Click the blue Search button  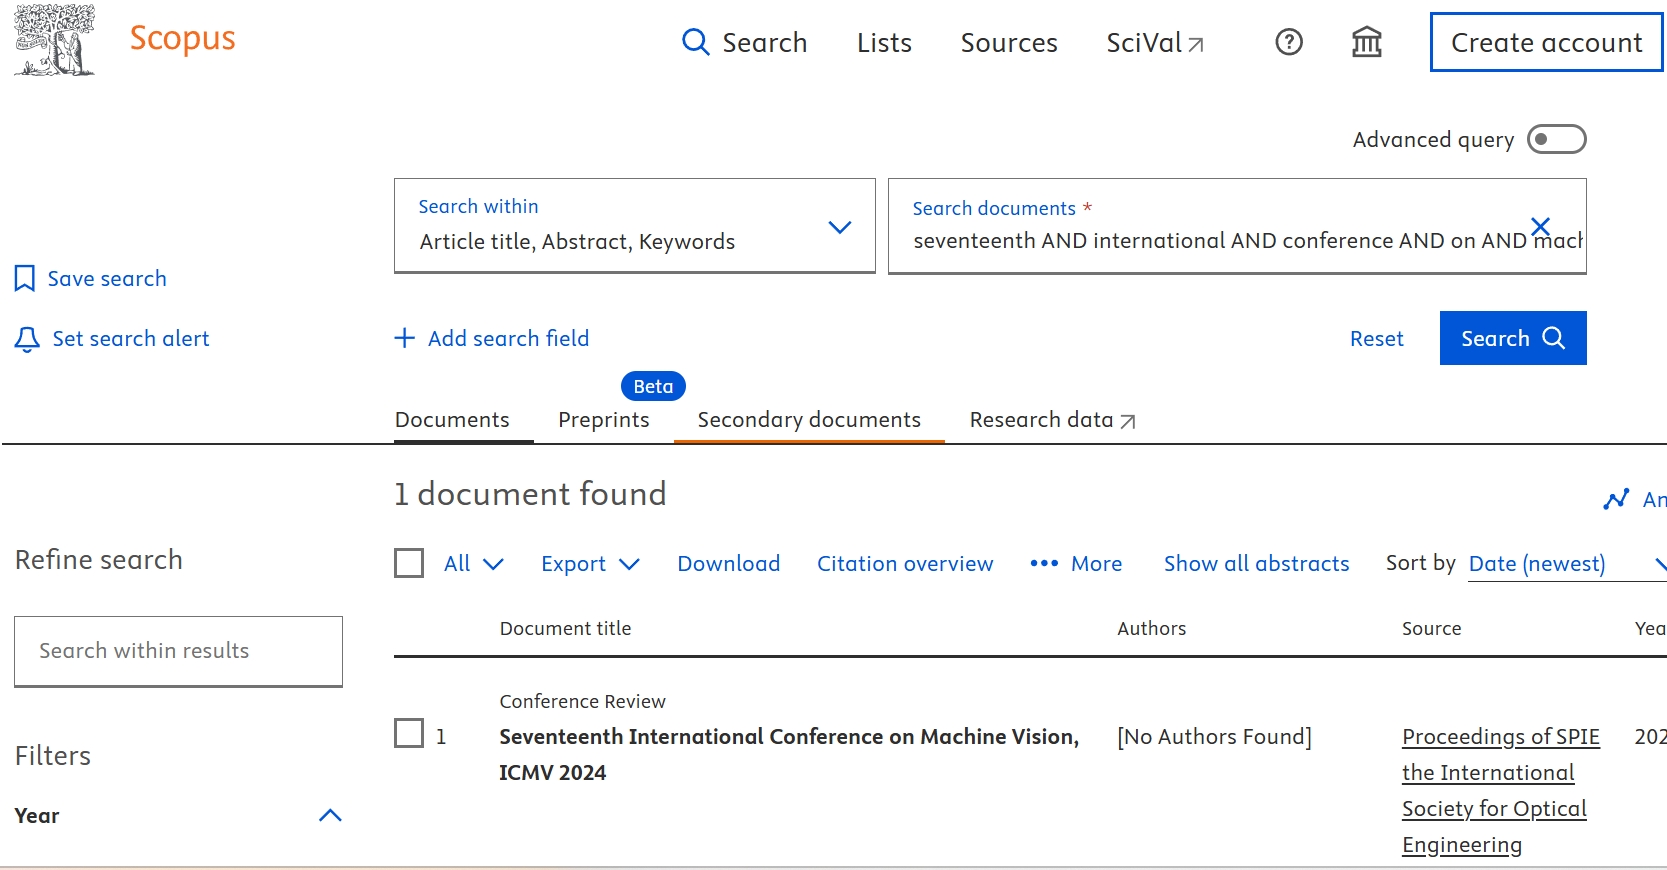click(1513, 338)
